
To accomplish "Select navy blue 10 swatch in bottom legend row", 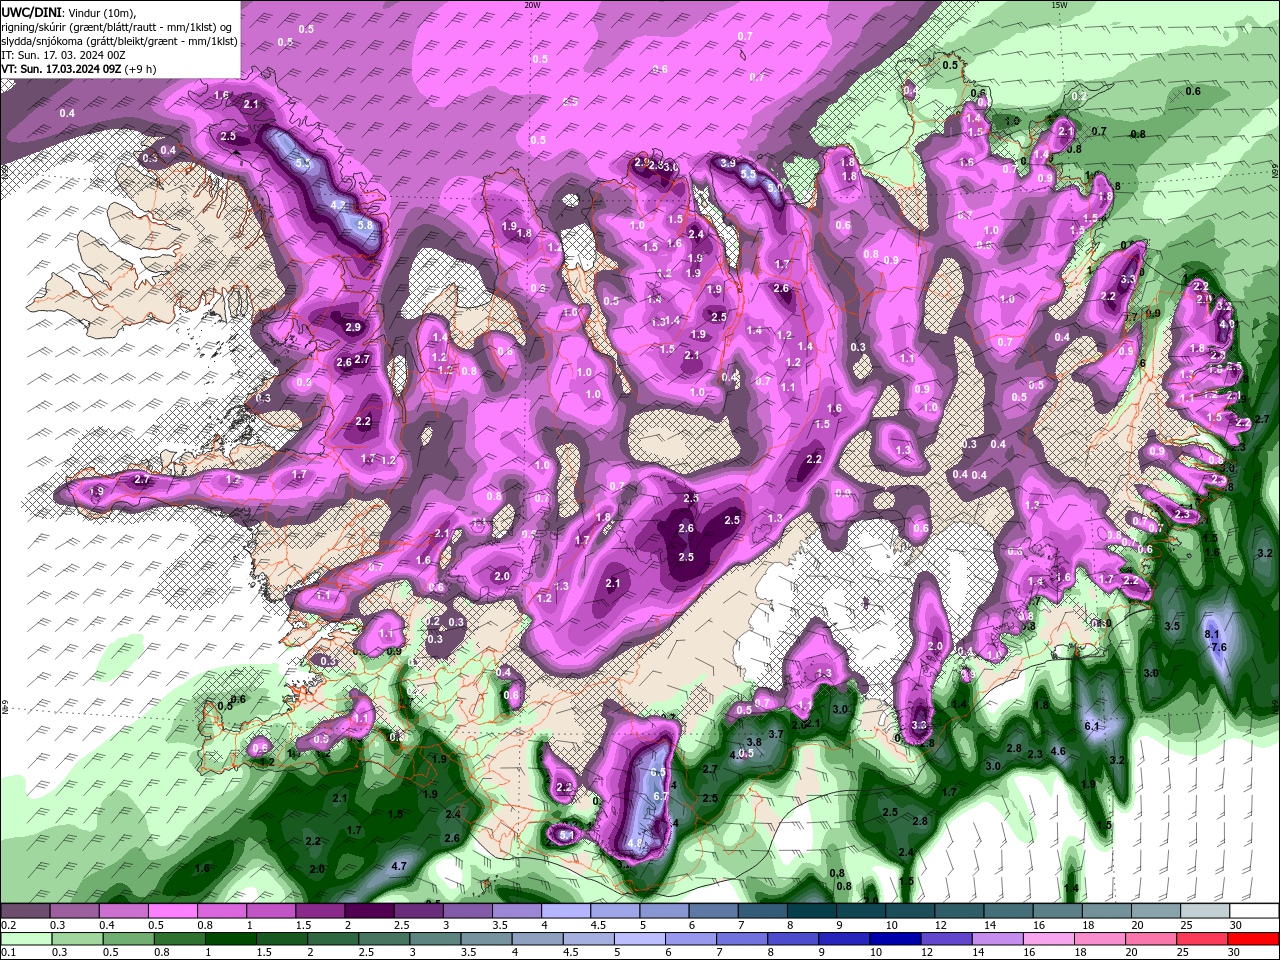I will pyautogui.click(x=895, y=939).
